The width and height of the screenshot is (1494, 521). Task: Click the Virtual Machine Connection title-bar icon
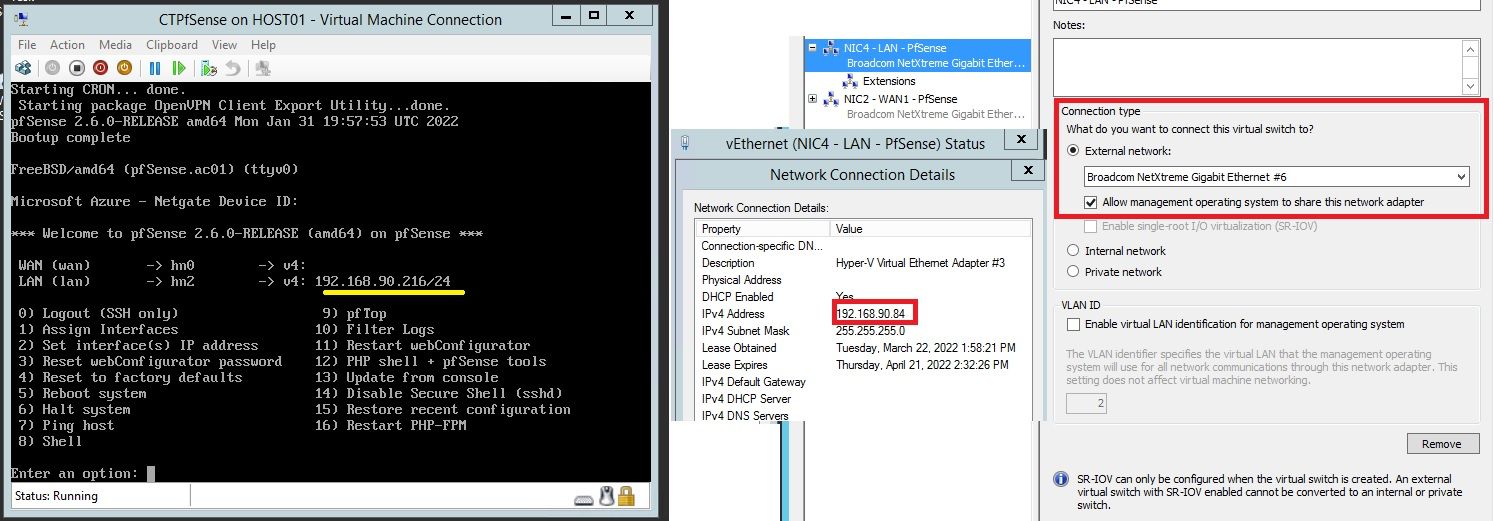point(22,20)
